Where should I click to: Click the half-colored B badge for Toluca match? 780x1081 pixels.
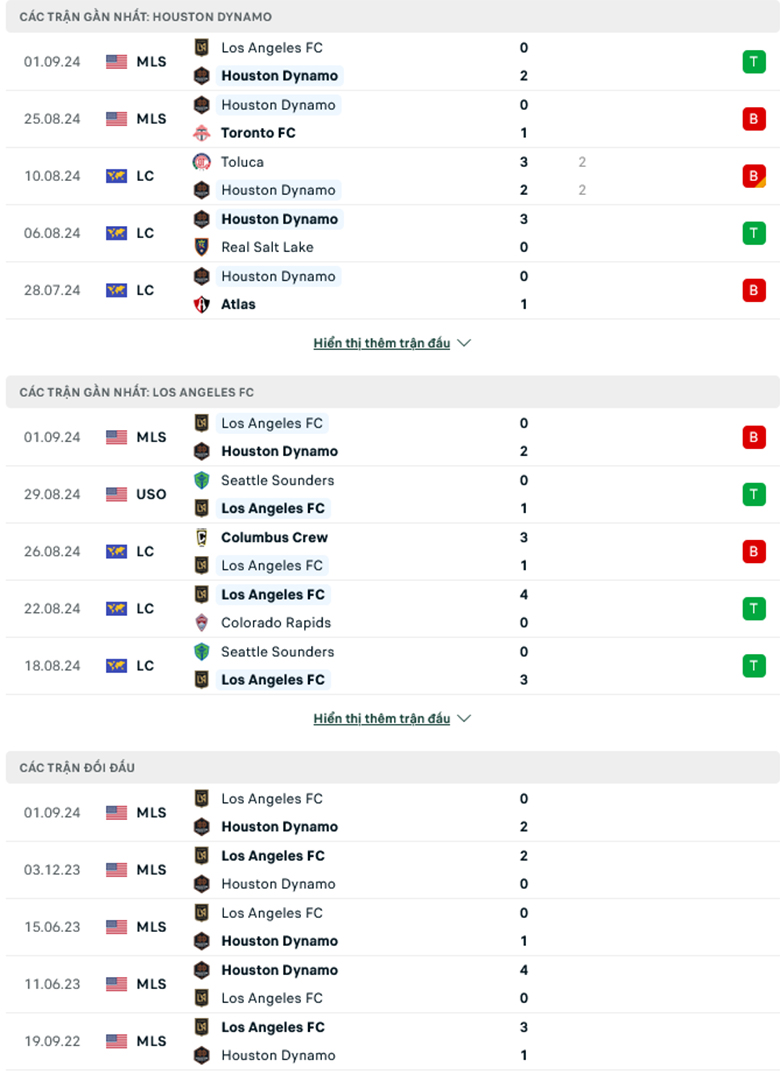coord(753,176)
